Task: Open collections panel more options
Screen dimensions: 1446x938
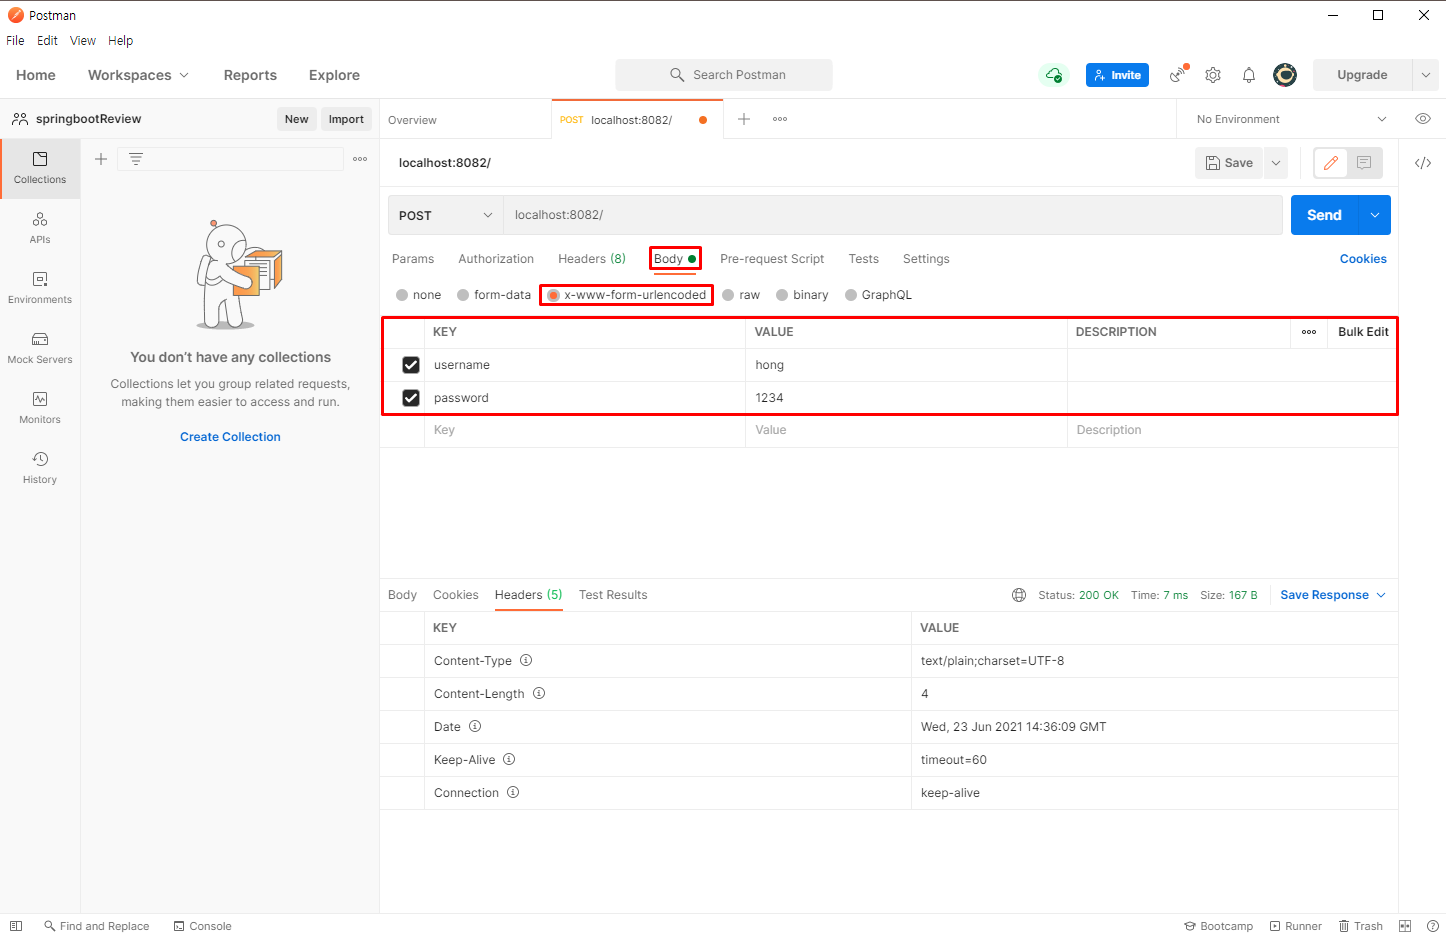Action: tap(360, 159)
